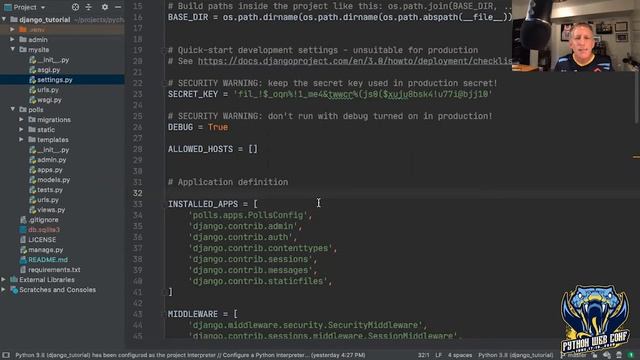The width and height of the screenshot is (640, 360).
Task: Open README.md file
Action: point(48,260)
